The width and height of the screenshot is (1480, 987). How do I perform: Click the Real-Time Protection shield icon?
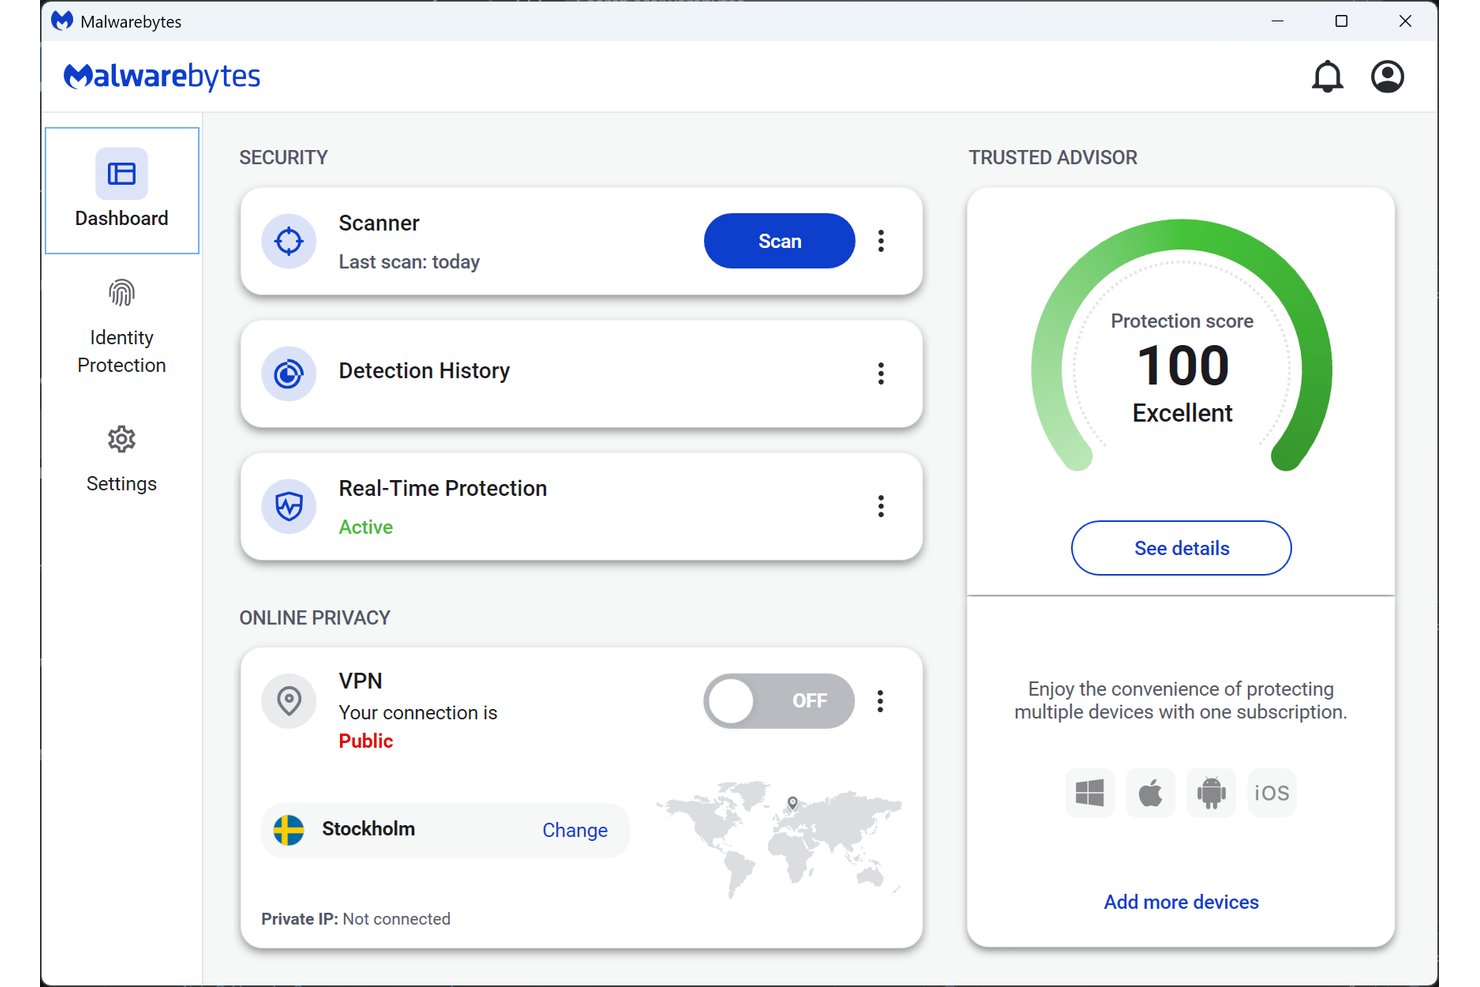(x=289, y=506)
